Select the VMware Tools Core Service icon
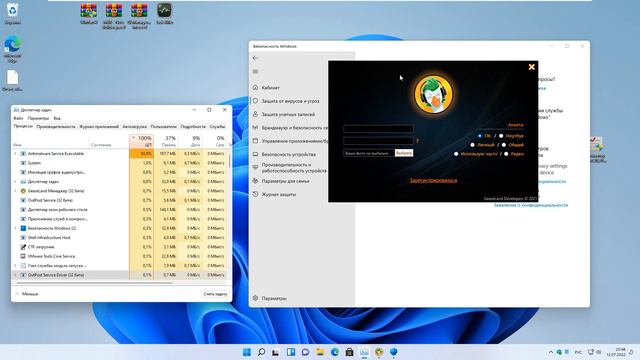Viewport: 640px width, 360px height. coord(23,256)
